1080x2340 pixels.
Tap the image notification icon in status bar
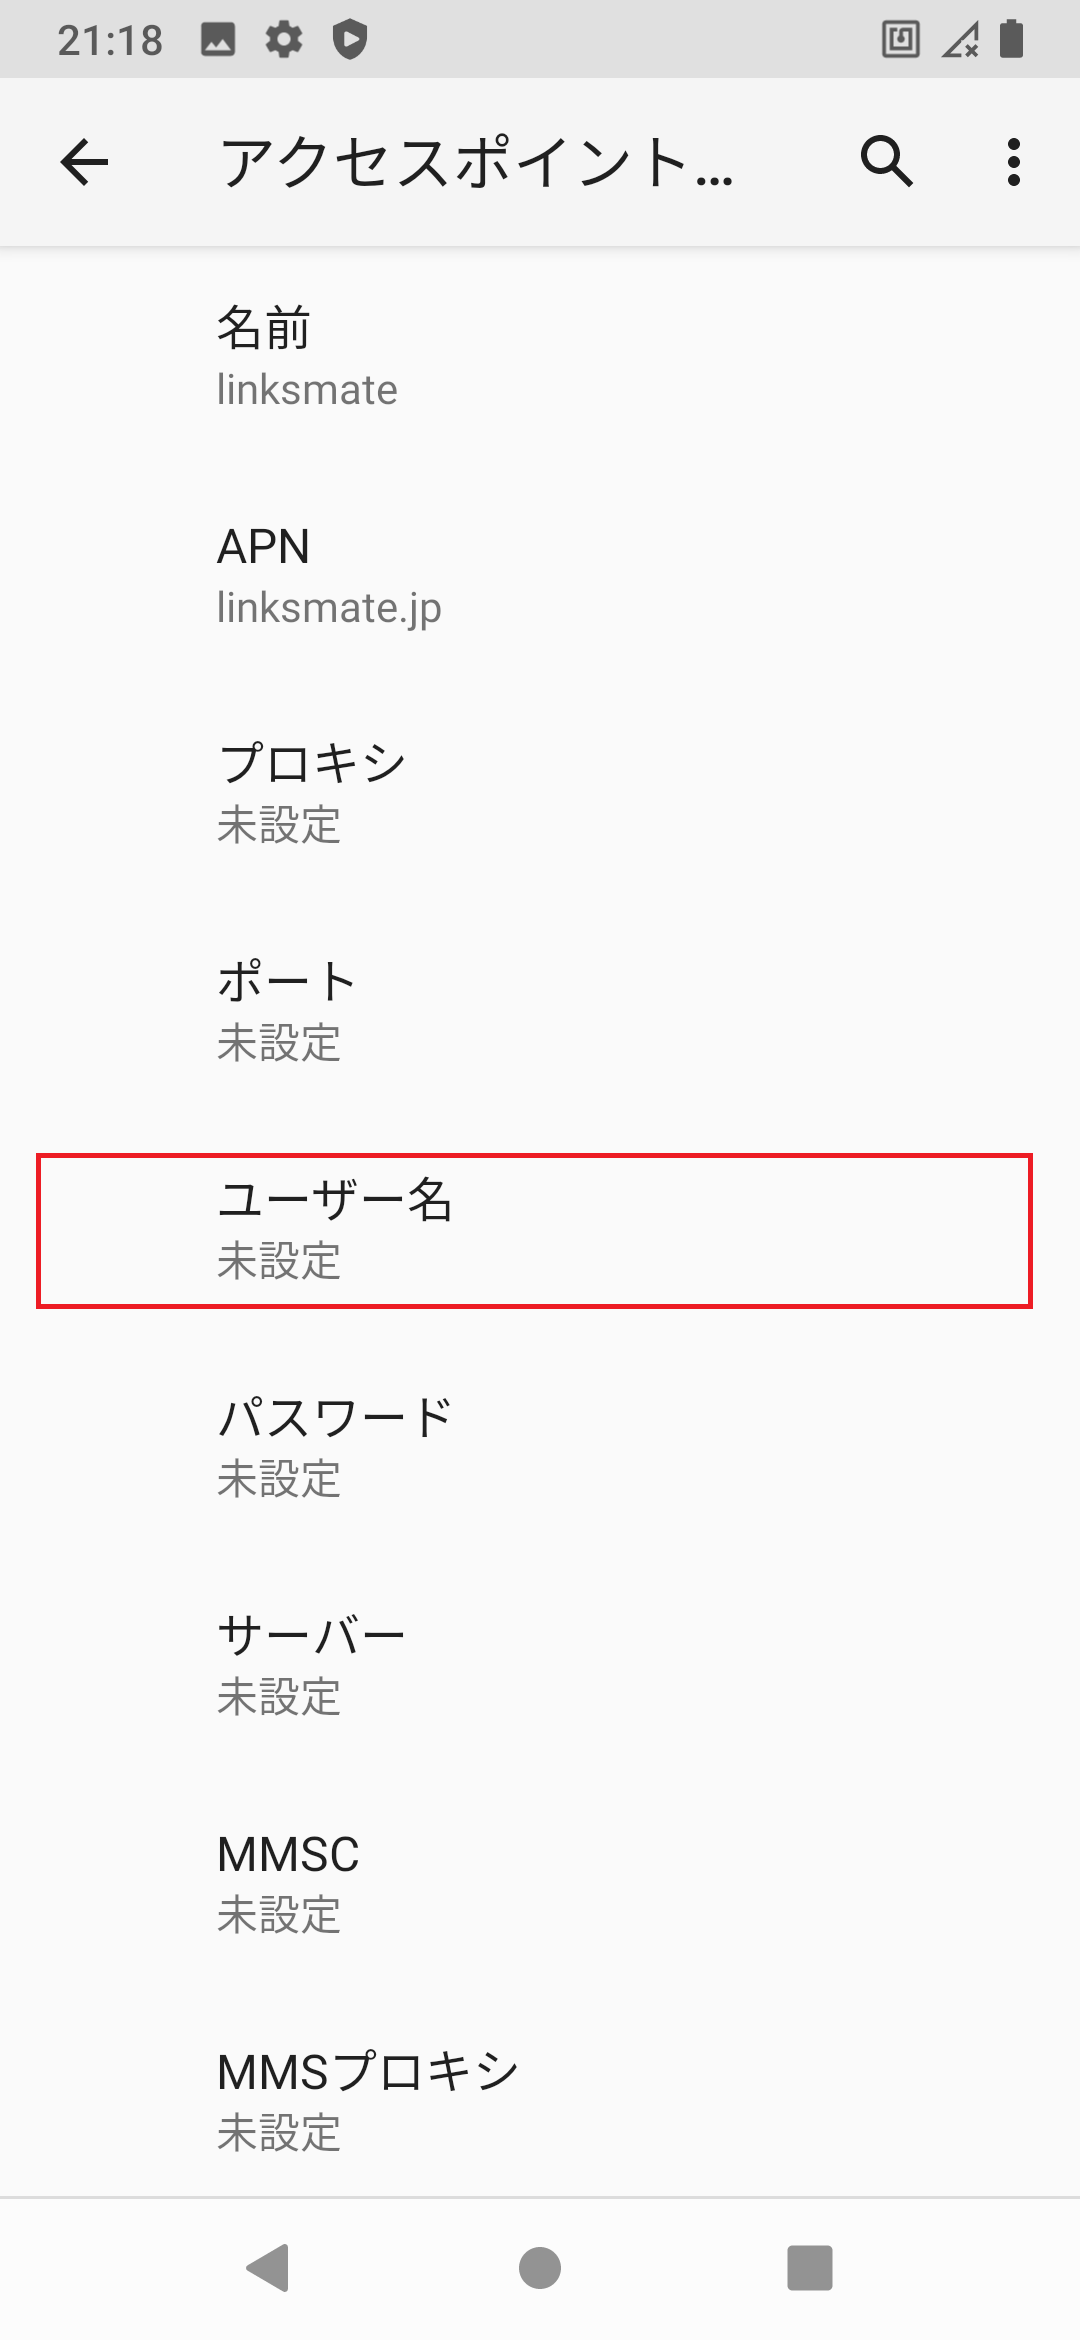[218, 40]
